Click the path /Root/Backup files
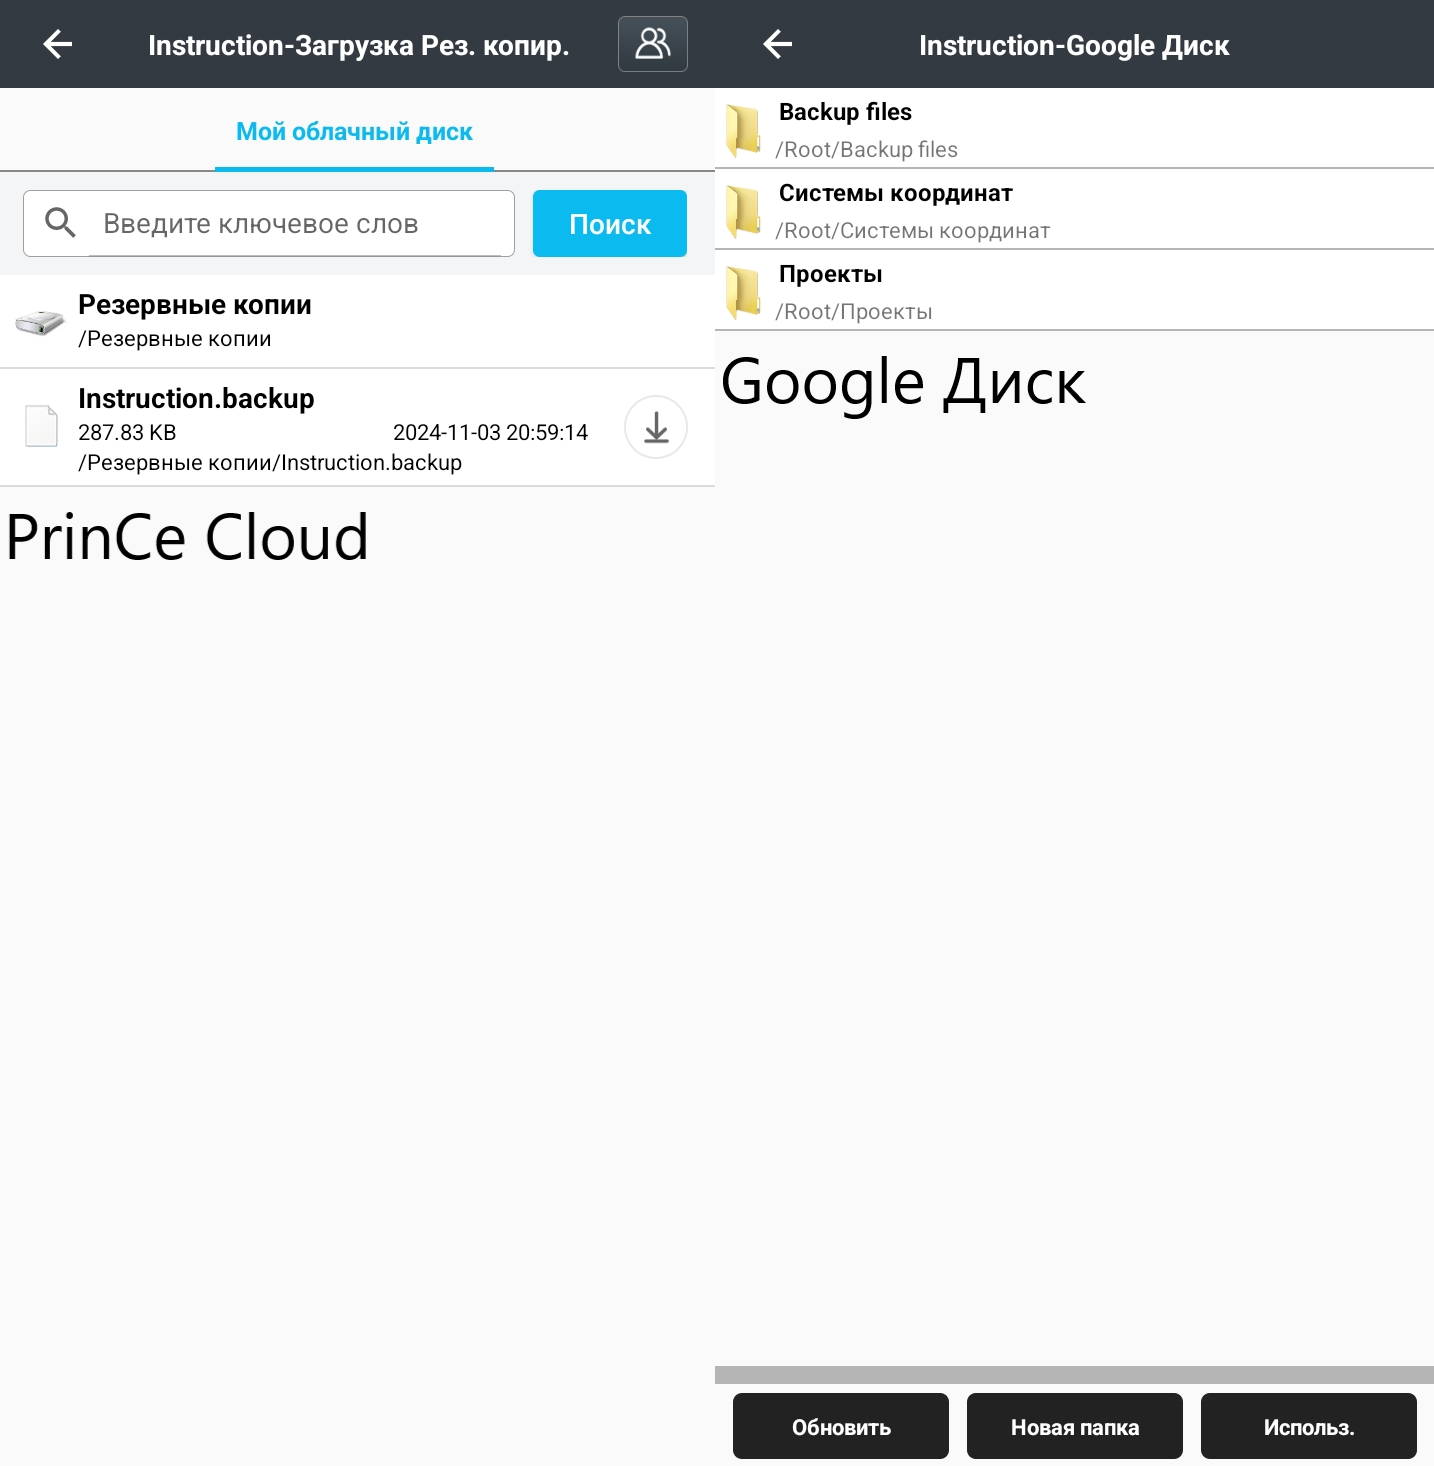Image resolution: width=1434 pixels, height=1466 pixels. (867, 150)
